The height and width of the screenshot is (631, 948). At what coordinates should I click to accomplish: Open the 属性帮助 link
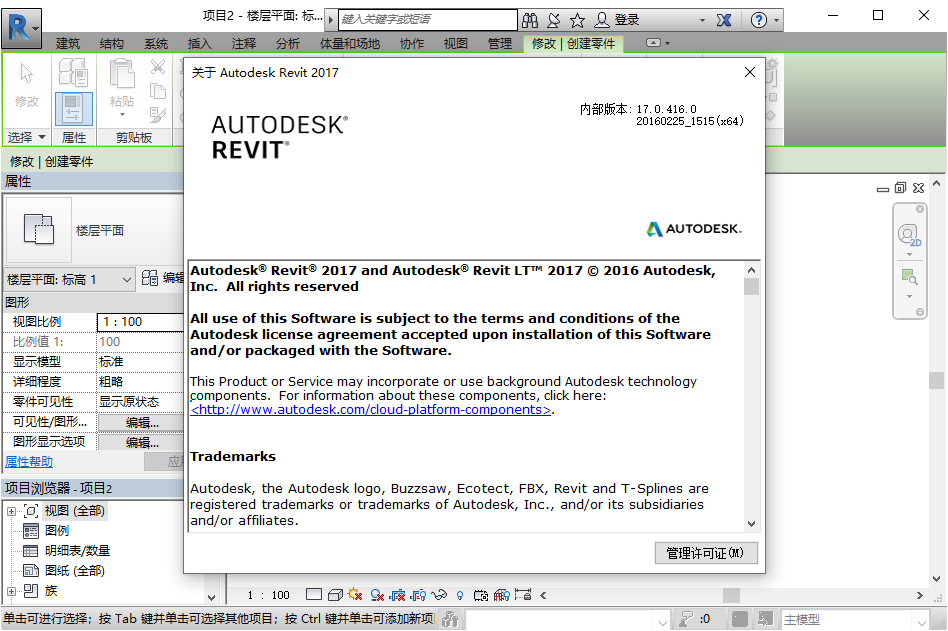point(29,462)
